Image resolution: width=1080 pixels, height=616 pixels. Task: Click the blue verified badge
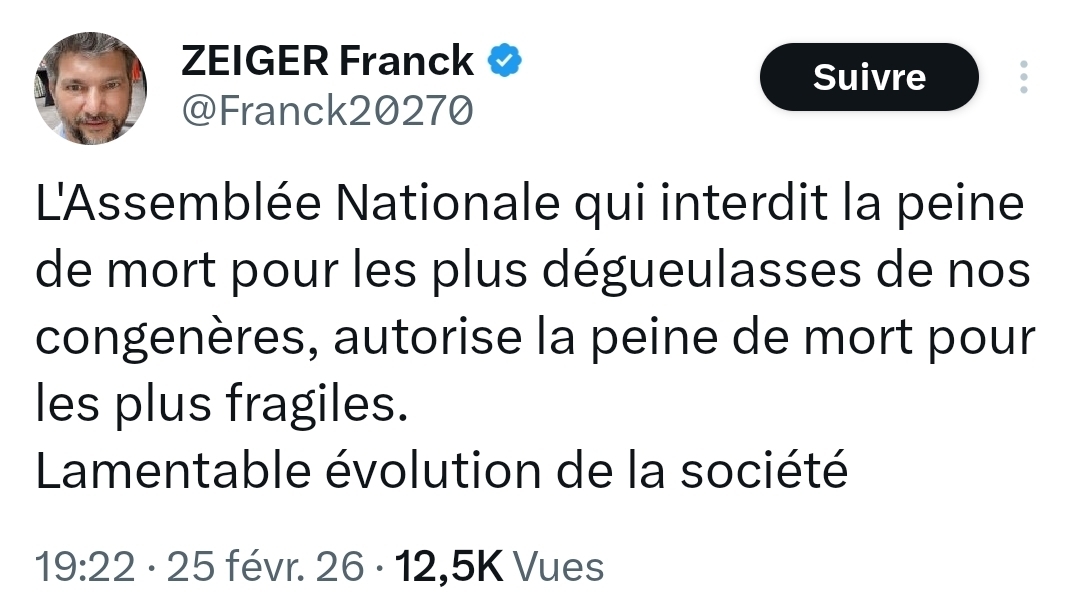click(504, 62)
